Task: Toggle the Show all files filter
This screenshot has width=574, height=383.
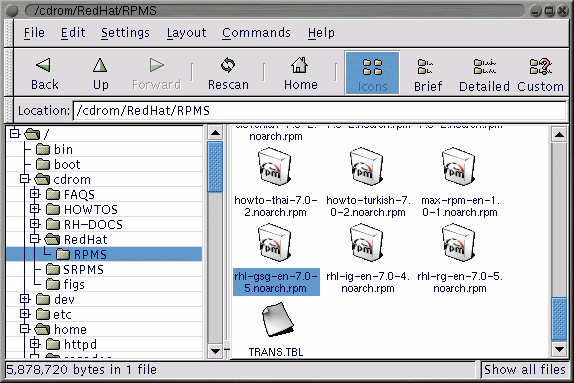Action: 525,369
